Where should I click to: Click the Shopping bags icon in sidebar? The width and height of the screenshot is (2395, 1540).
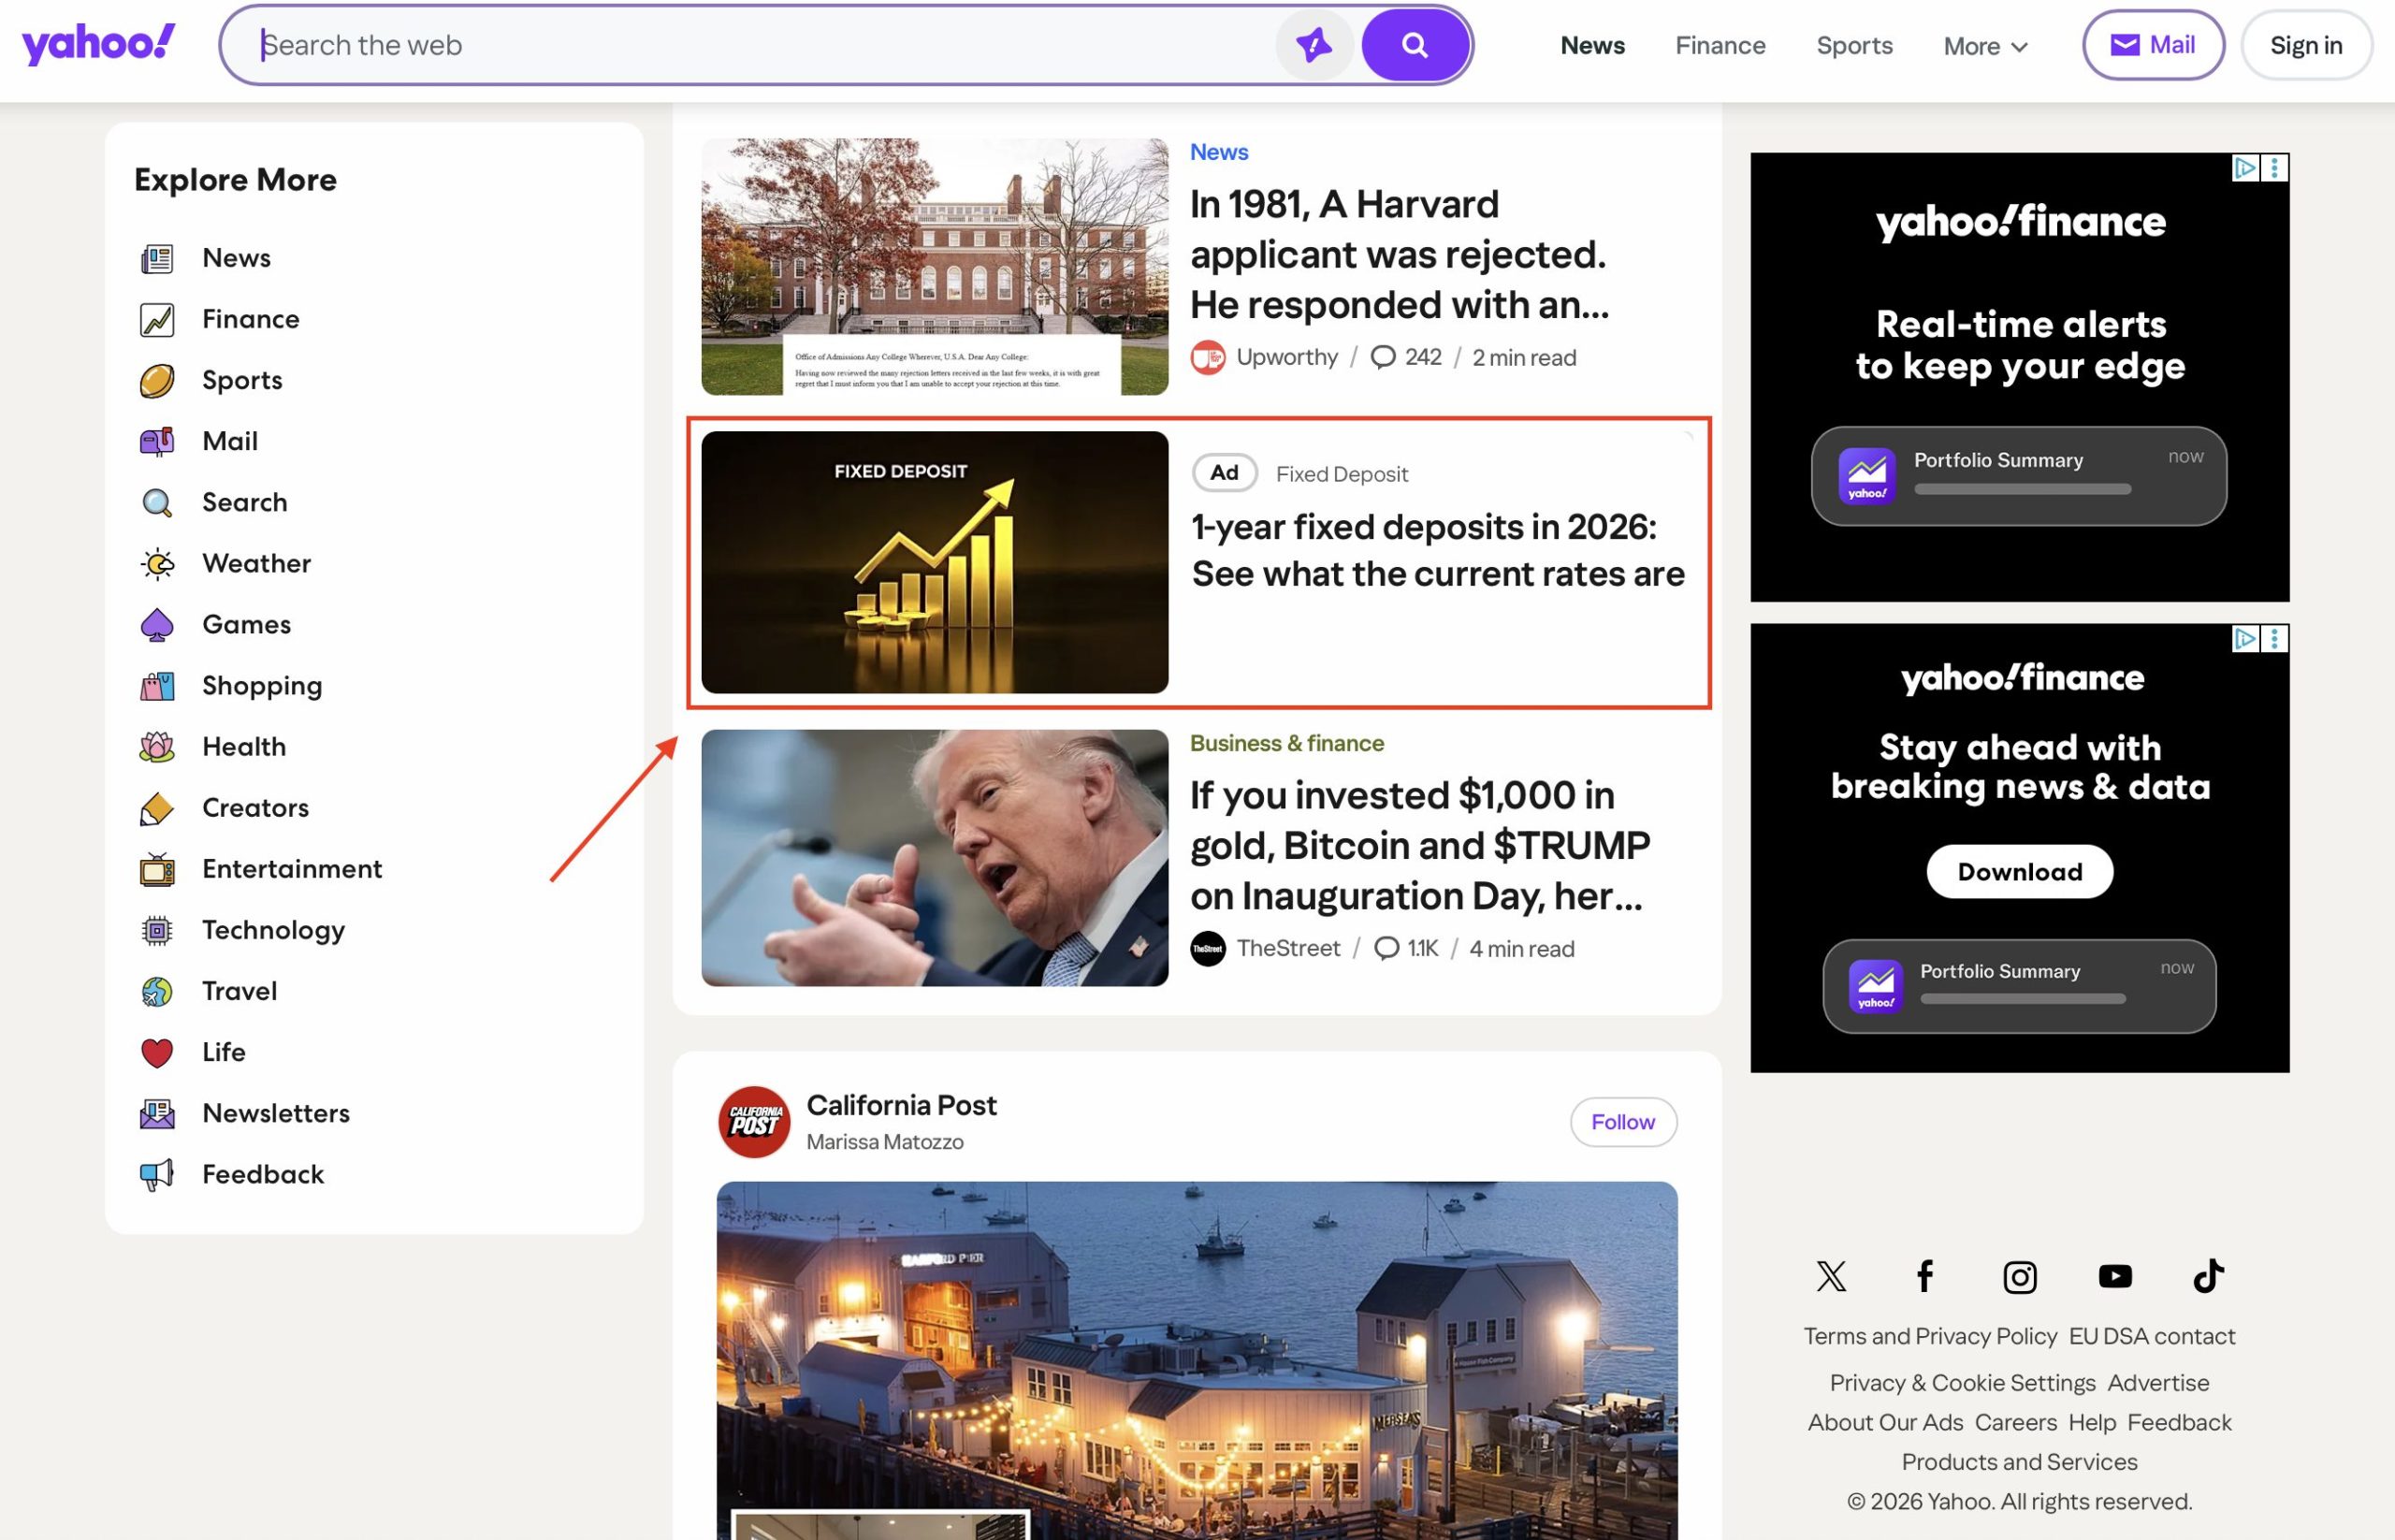tap(157, 686)
